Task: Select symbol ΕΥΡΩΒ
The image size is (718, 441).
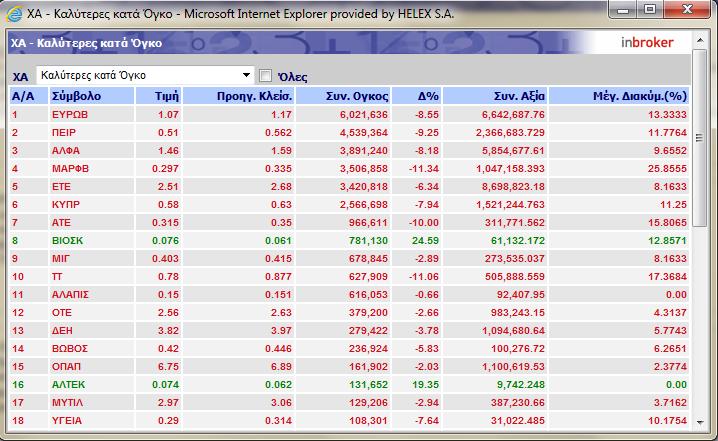Action: pos(70,114)
